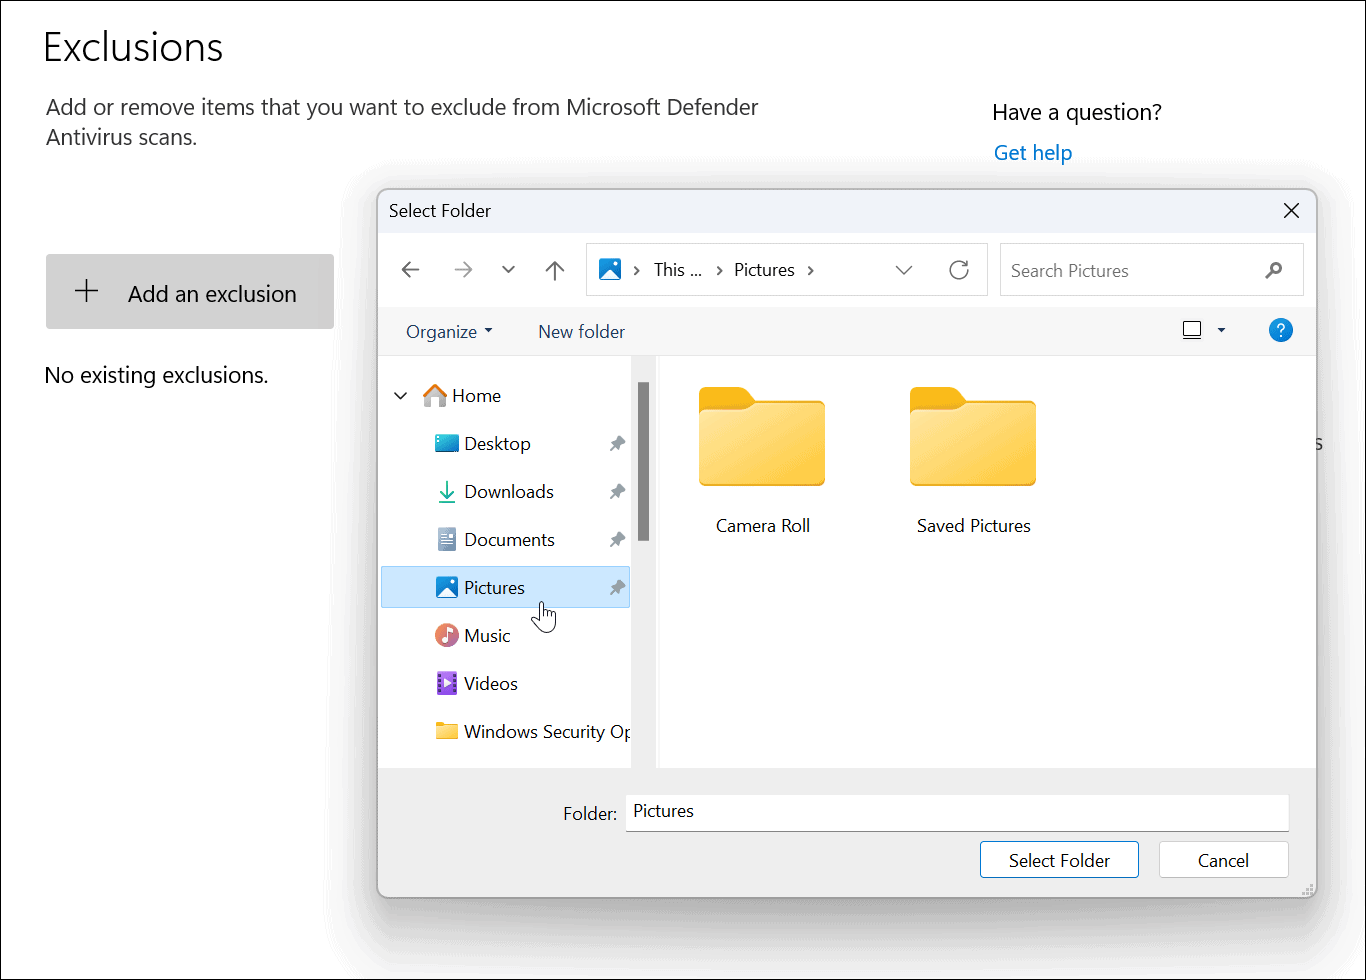Toggle the pin beside Documents
Viewport: 1366px width, 980px height.
pos(616,539)
